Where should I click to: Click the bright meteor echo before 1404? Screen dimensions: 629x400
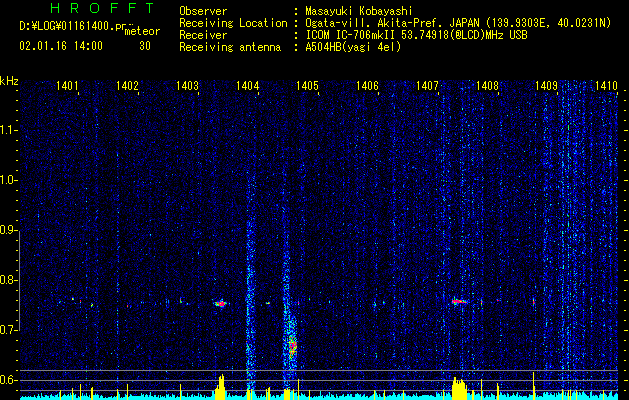[x=220, y=304]
